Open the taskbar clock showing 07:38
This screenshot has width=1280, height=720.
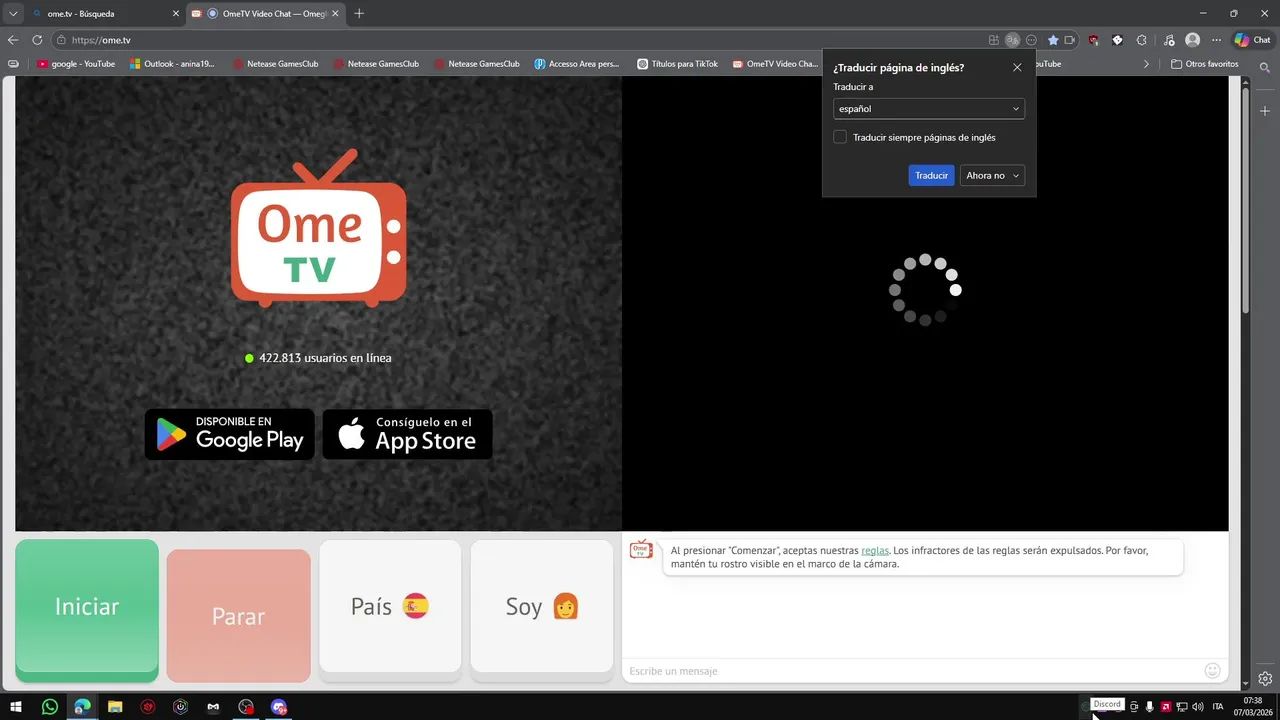click(1253, 707)
